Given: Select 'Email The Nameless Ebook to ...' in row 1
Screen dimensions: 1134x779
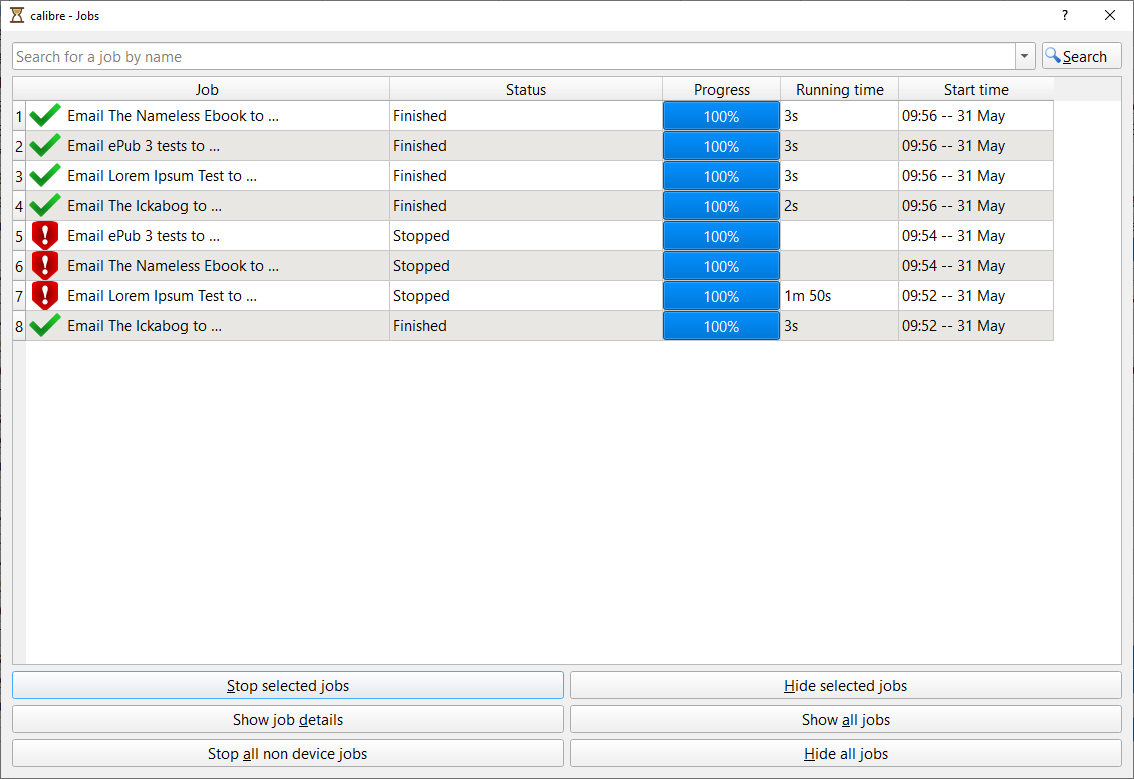Looking at the screenshot, I should point(173,116).
